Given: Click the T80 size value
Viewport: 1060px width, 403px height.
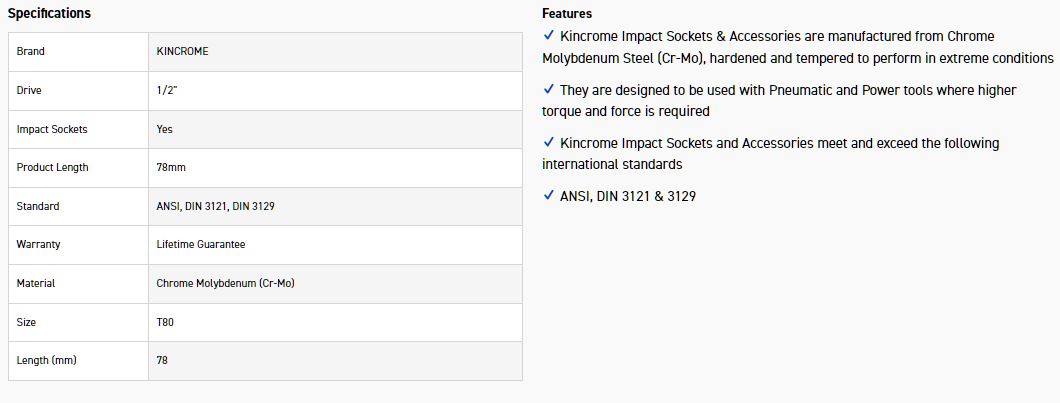Looking at the screenshot, I should click(165, 322).
